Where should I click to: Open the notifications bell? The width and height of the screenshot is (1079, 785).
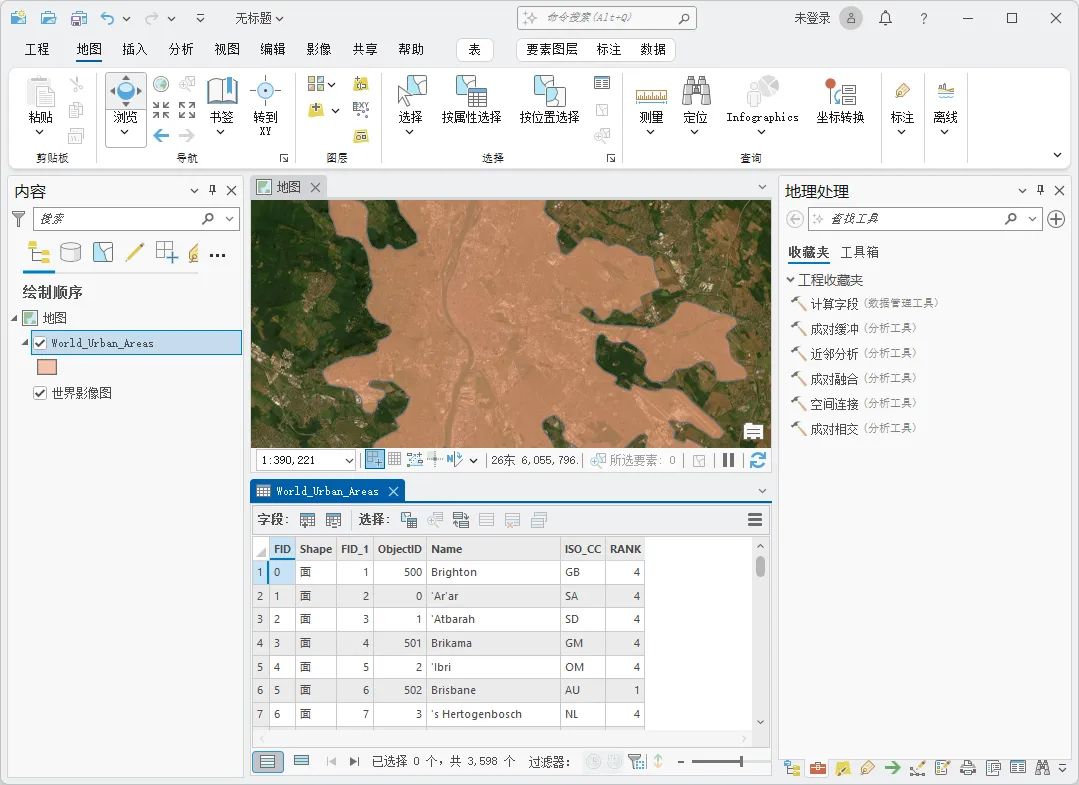tap(886, 19)
